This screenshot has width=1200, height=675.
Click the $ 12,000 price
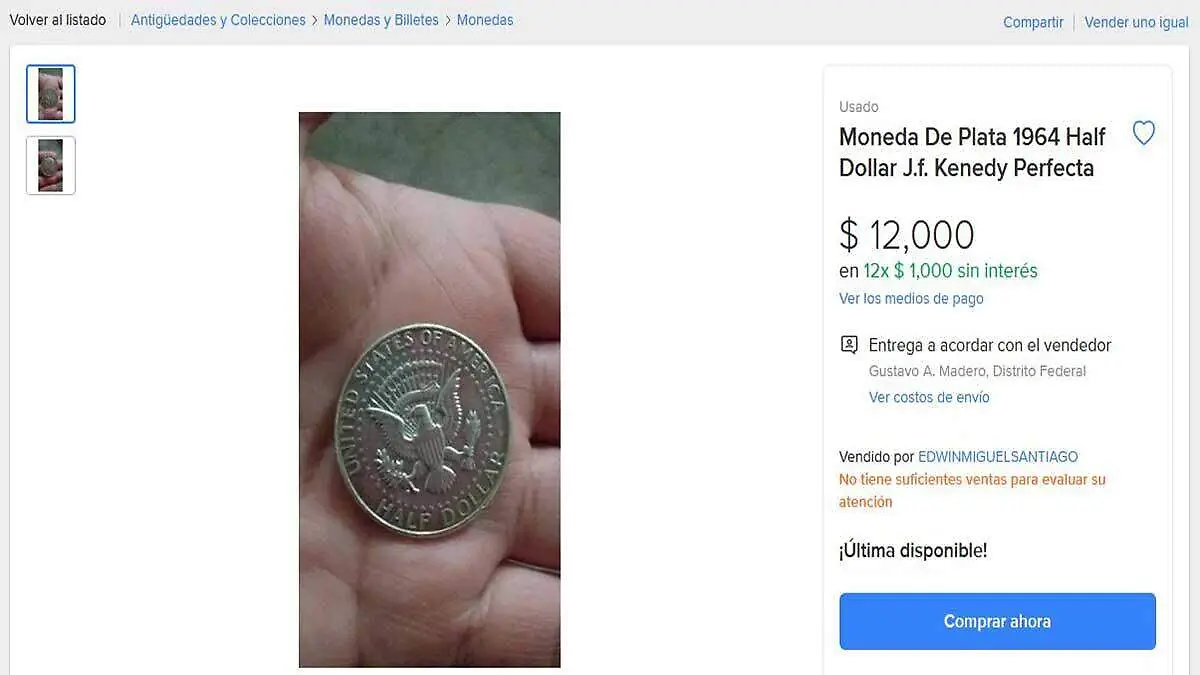point(906,235)
